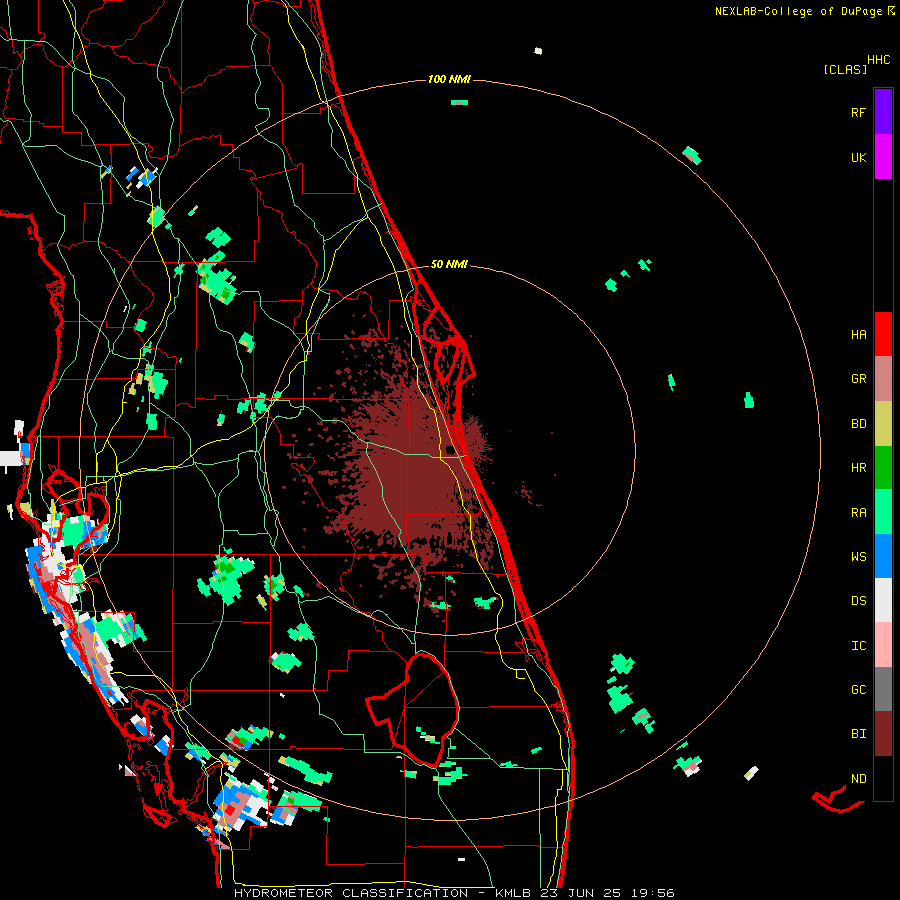Click the "HA" legend label
The height and width of the screenshot is (900, 900).
[x=858, y=334]
